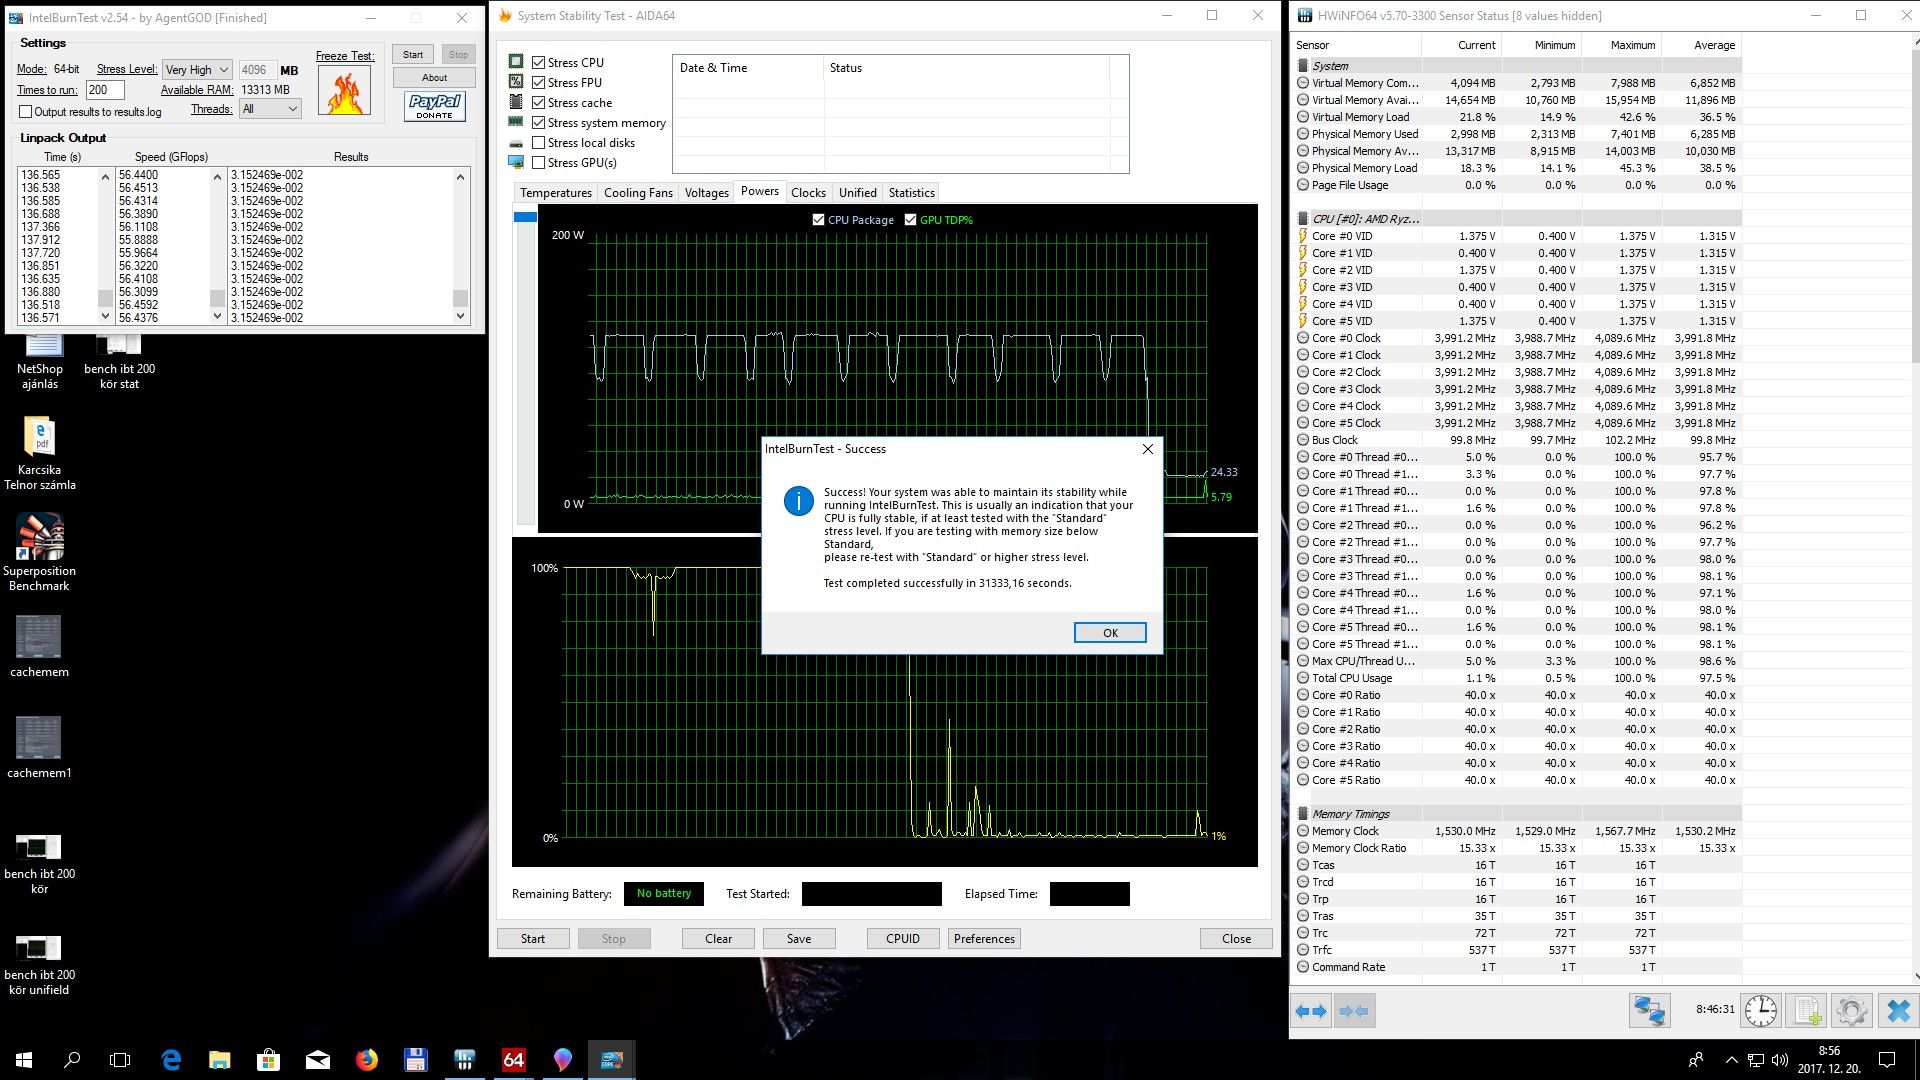Open File Explorer from the taskbar
1920x1080 pixels.
tap(220, 1060)
